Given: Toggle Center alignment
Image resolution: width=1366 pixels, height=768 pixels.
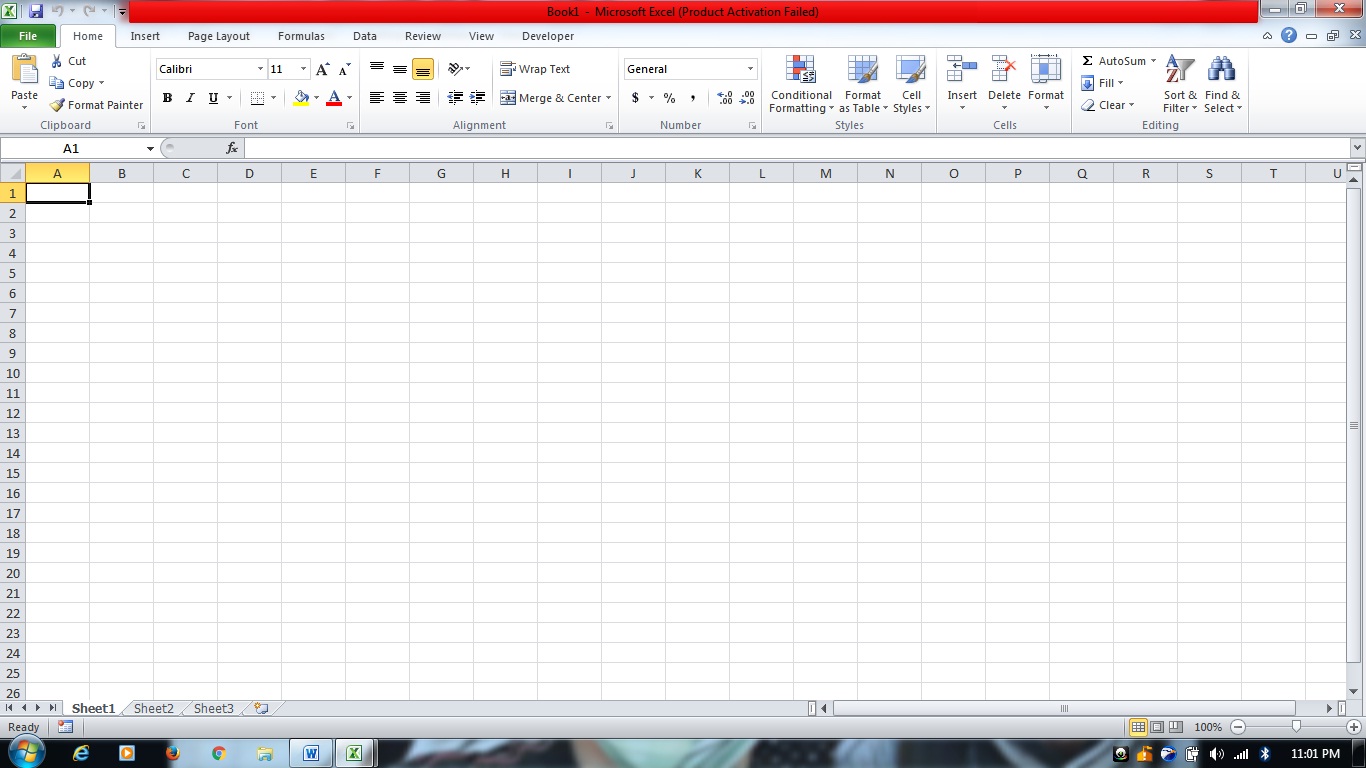Looking at the screenshot, I should tap(400, 98).
